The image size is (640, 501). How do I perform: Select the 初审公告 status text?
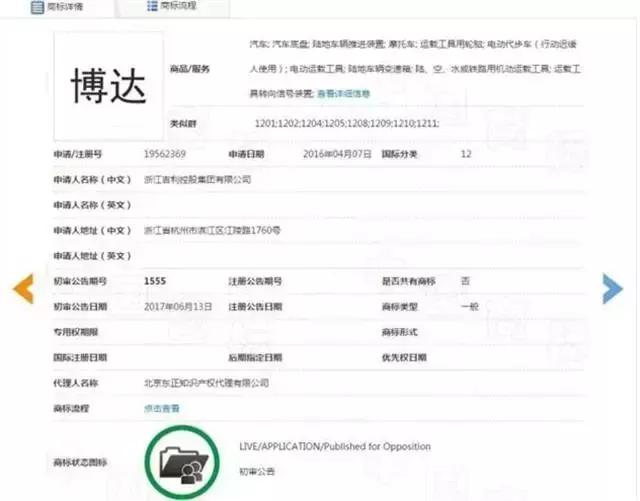point(257,472)
